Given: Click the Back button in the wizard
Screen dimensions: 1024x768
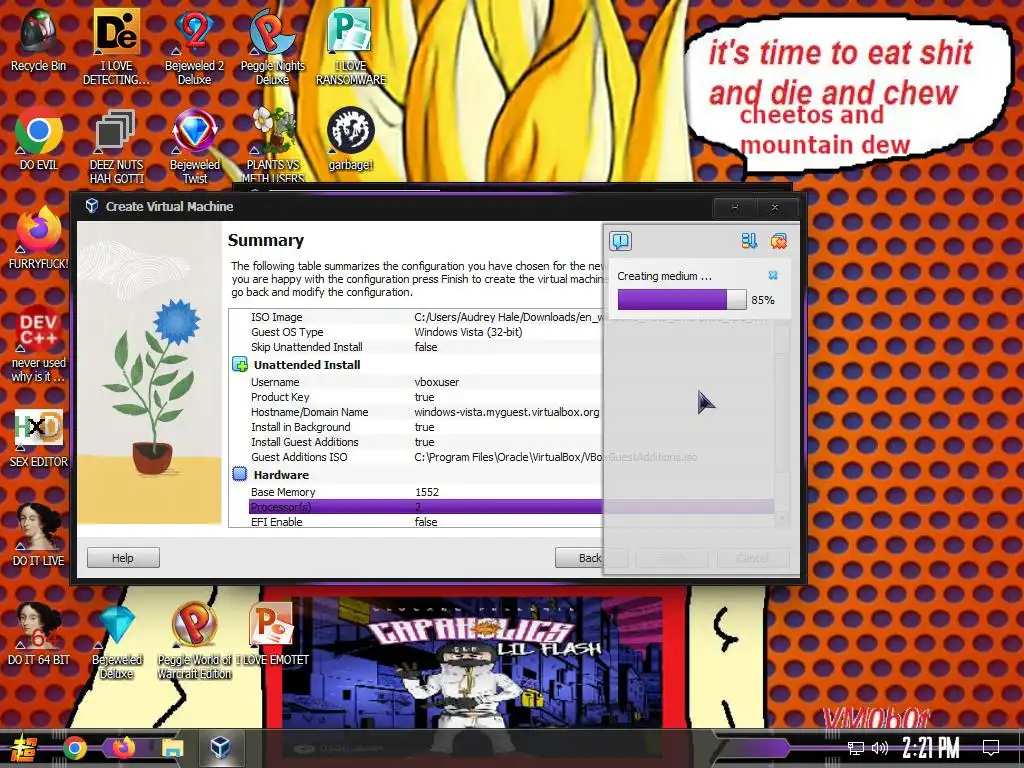Looking at the screenshot, I should 590,558.
